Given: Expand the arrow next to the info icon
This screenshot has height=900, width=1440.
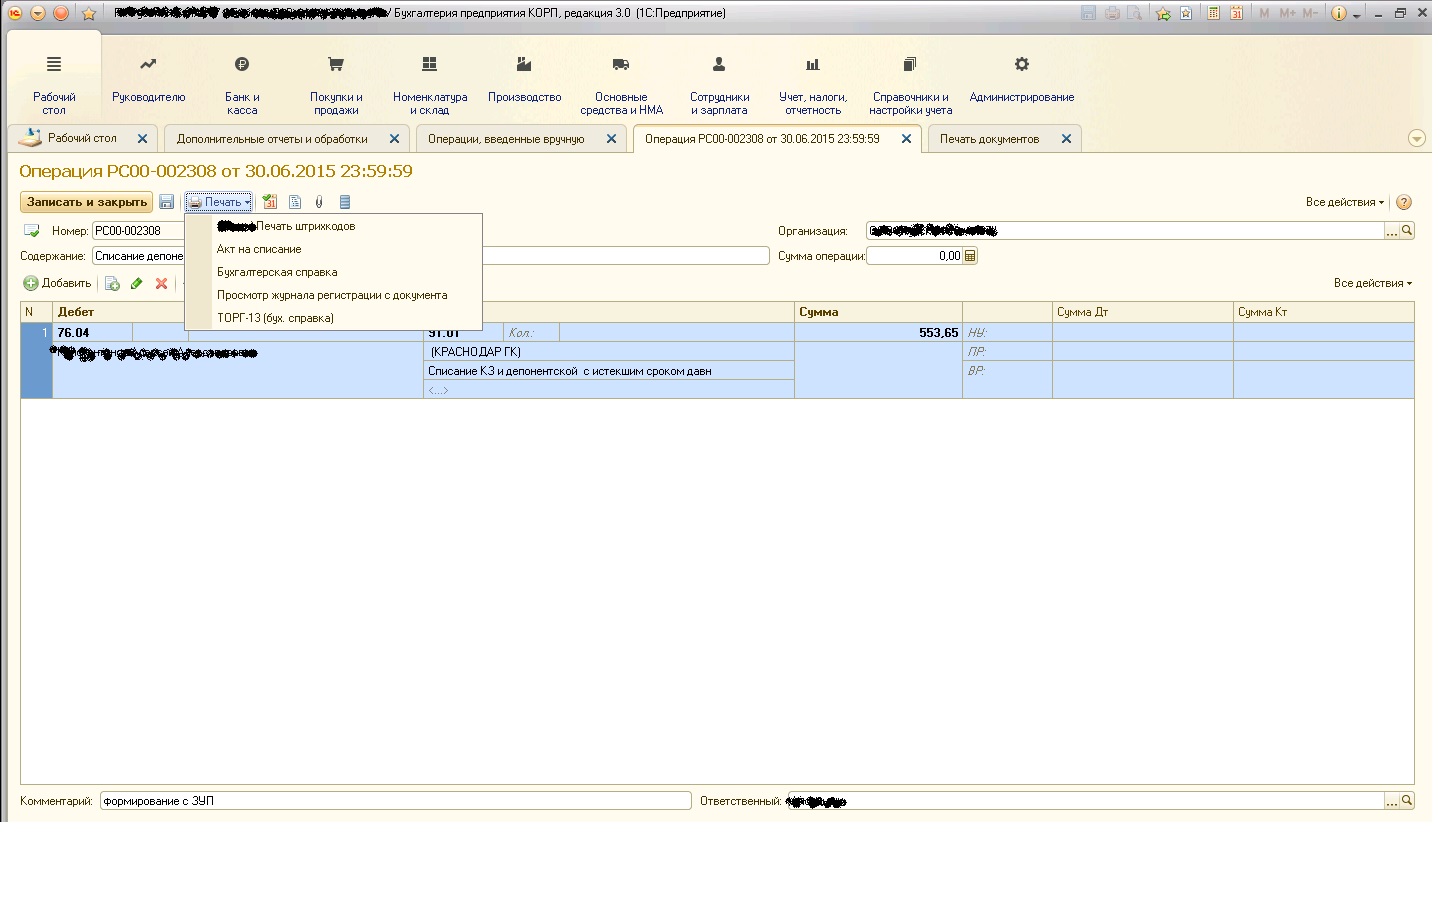Looking at the screenshot, I should [x=1357, y=15].
